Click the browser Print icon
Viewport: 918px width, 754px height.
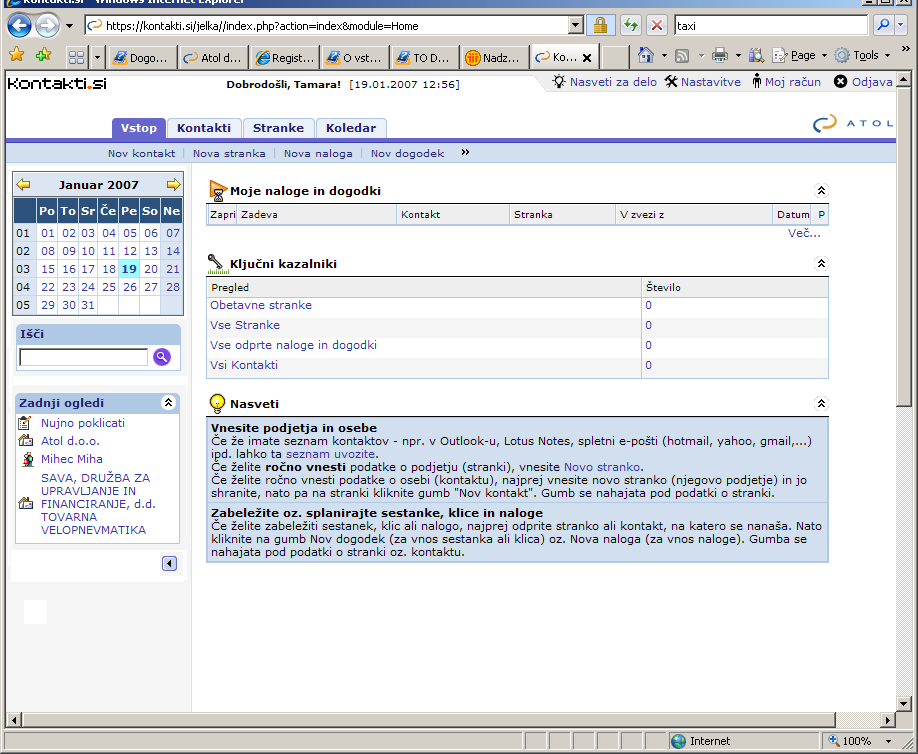tap(719, 56)
